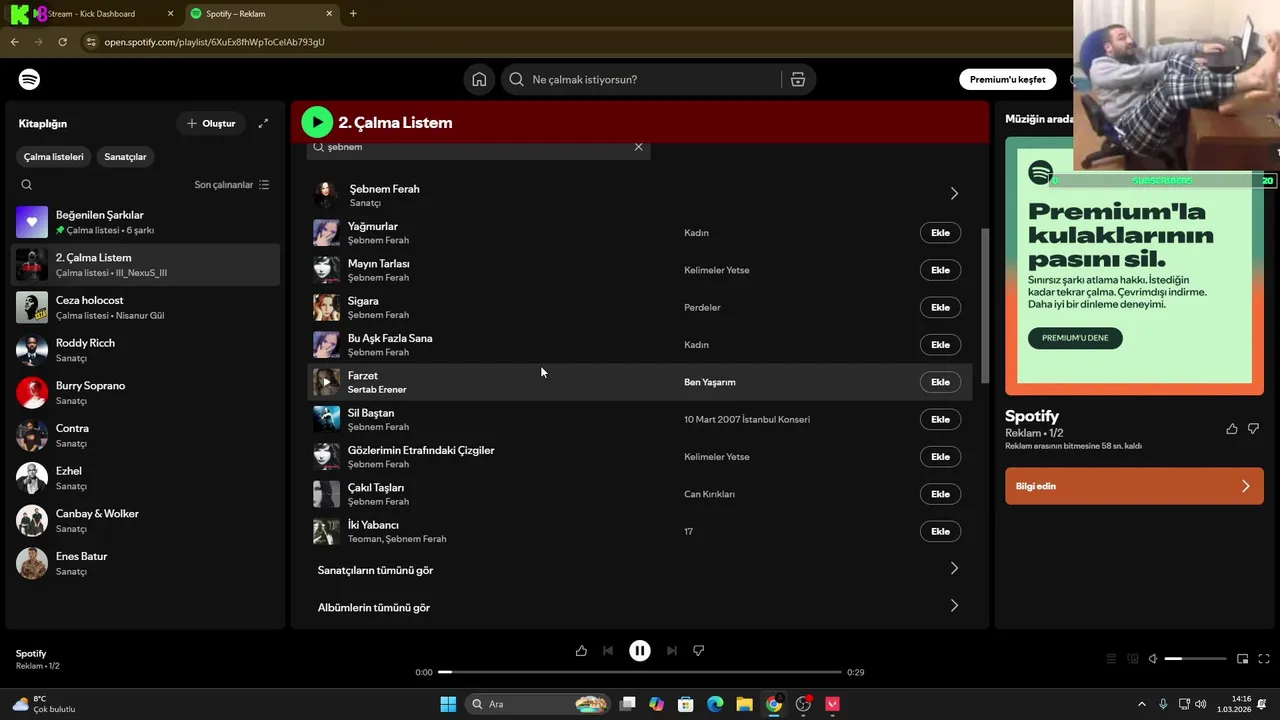Open connect to device icon

[1133, 659]
